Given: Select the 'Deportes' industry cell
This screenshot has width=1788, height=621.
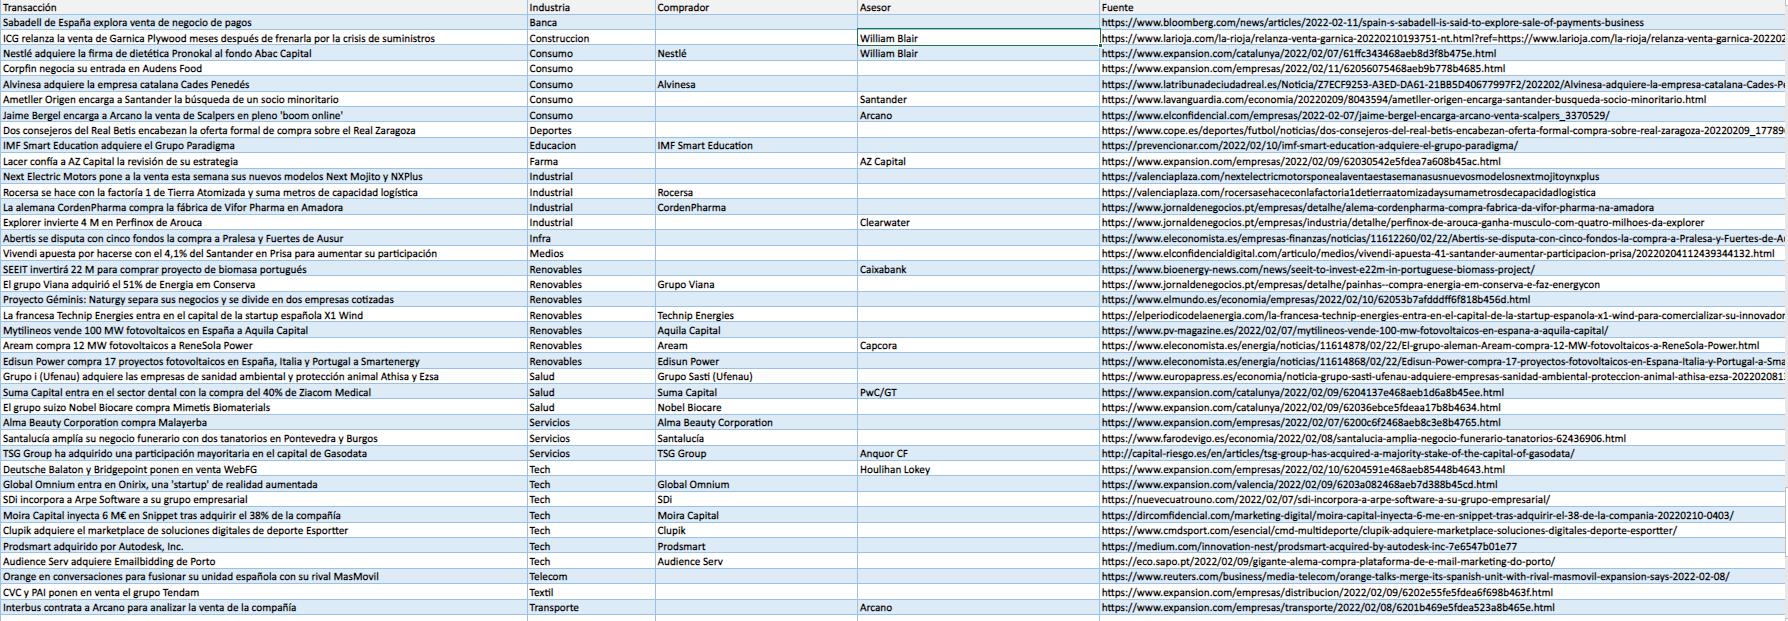Looking at the screenshot, I should coord(591,131).
